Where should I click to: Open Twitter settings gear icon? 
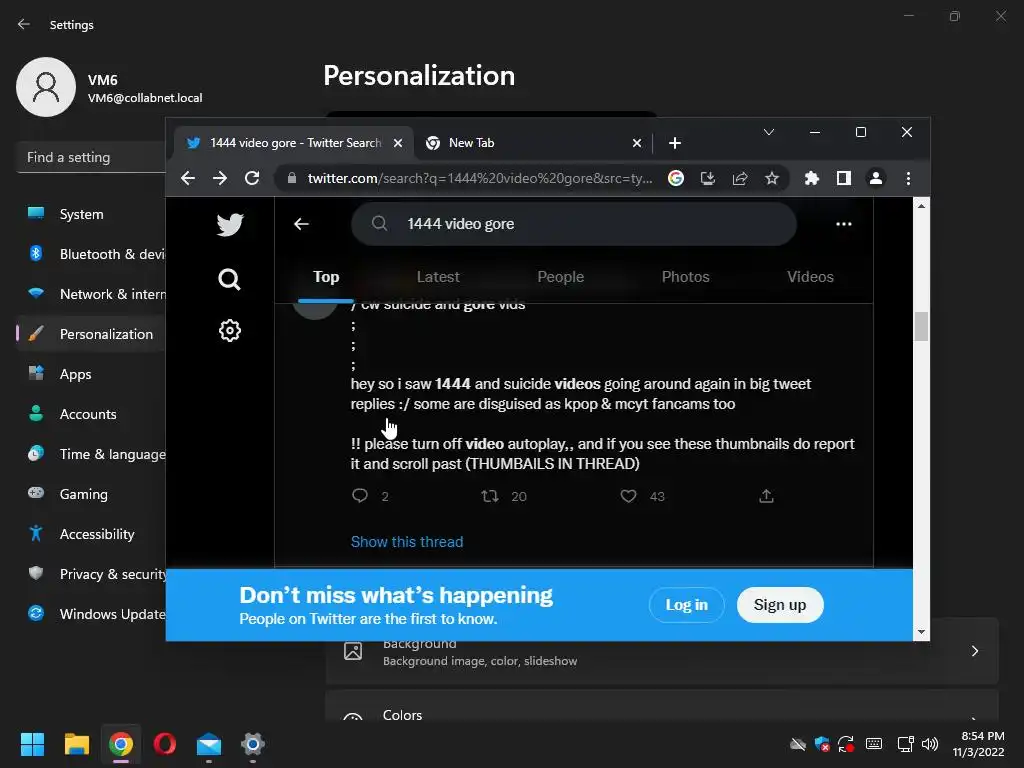[x=230, y=330]
